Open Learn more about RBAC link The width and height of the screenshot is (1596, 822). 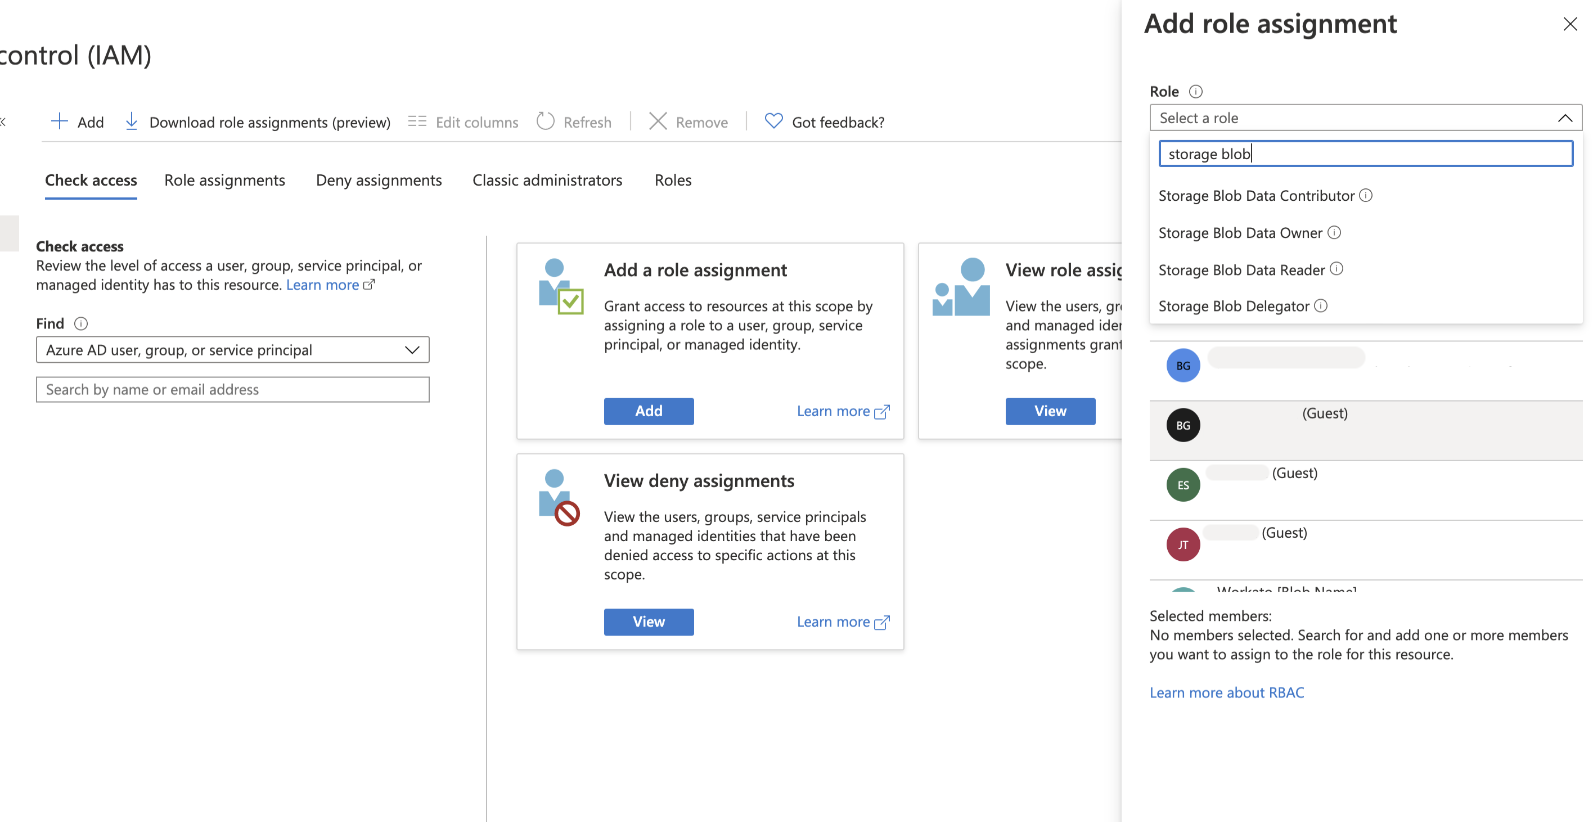[x=1227, y=693]
